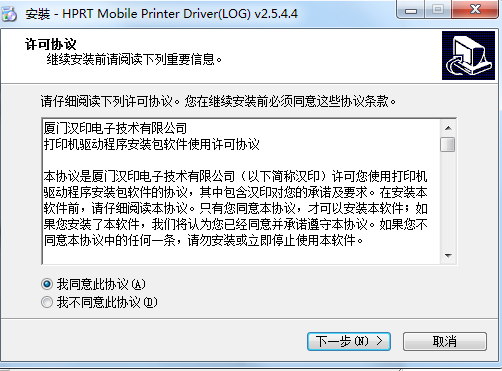502x371 pixels.
Task: Click the text 继续安装前请阅读下列重要信息。
Action: coord(134,60)
